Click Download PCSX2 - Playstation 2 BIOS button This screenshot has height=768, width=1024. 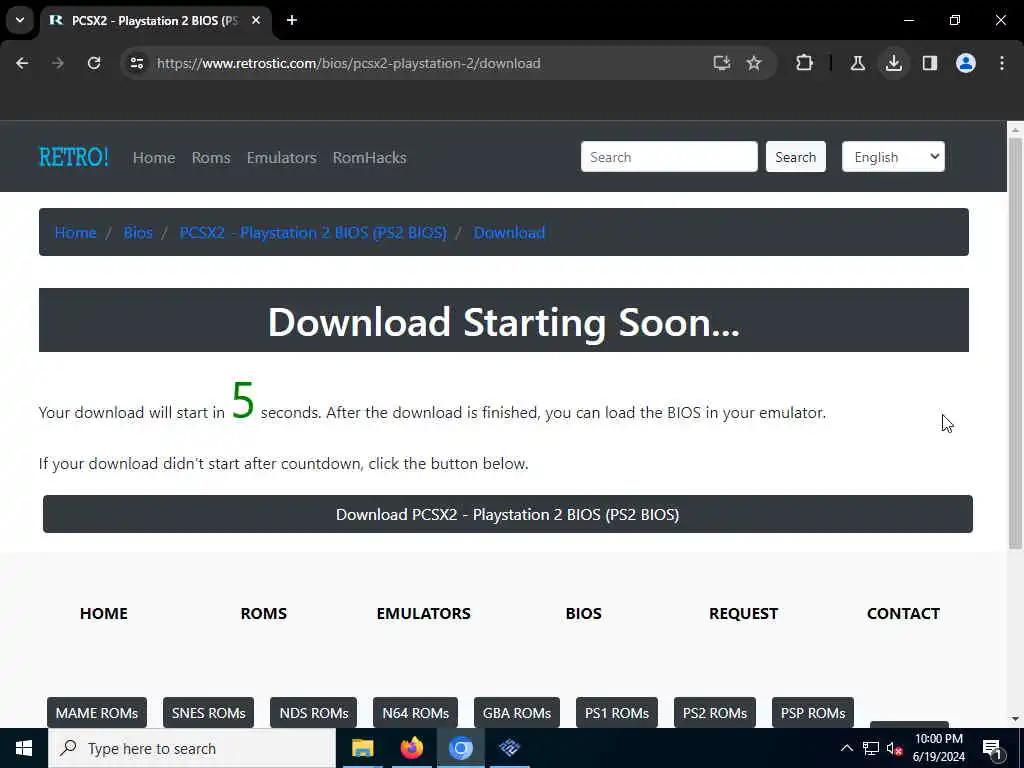pos(507,514)
